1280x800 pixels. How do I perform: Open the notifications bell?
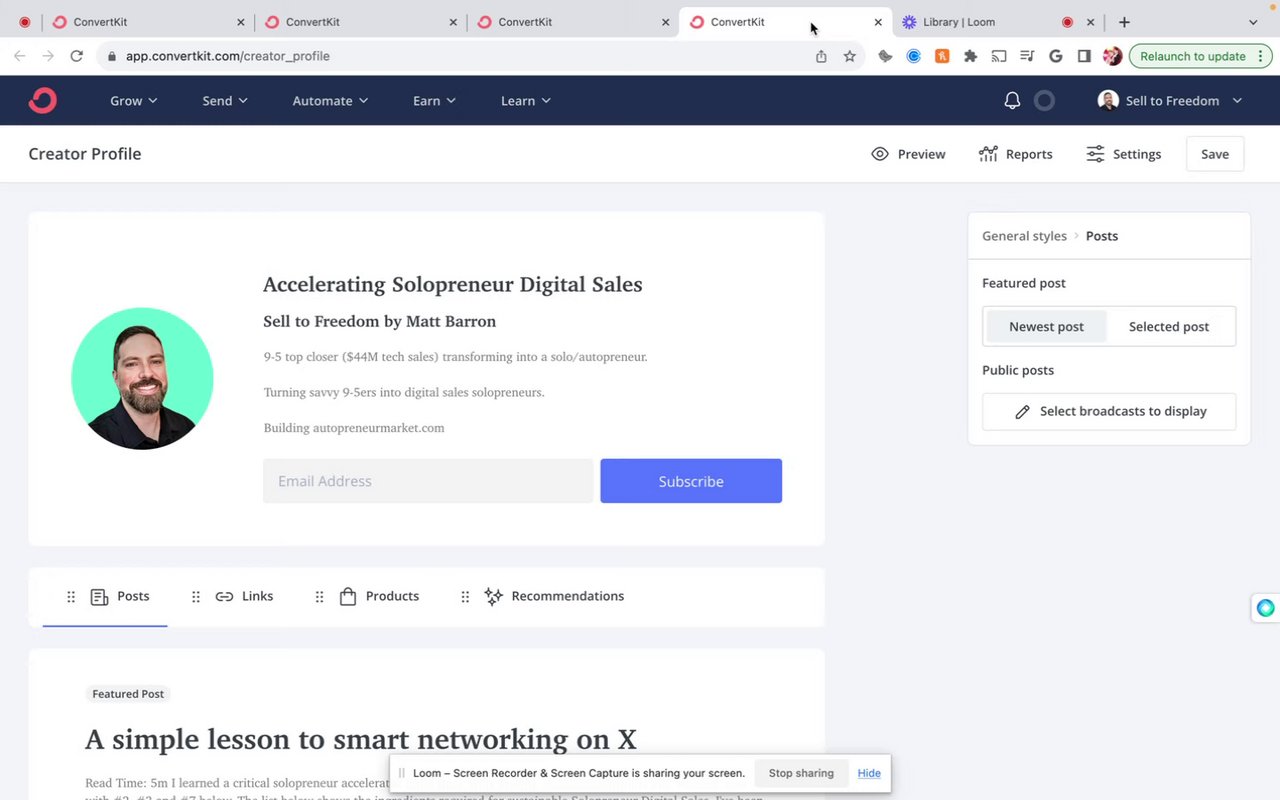(x=1012, y=100)
